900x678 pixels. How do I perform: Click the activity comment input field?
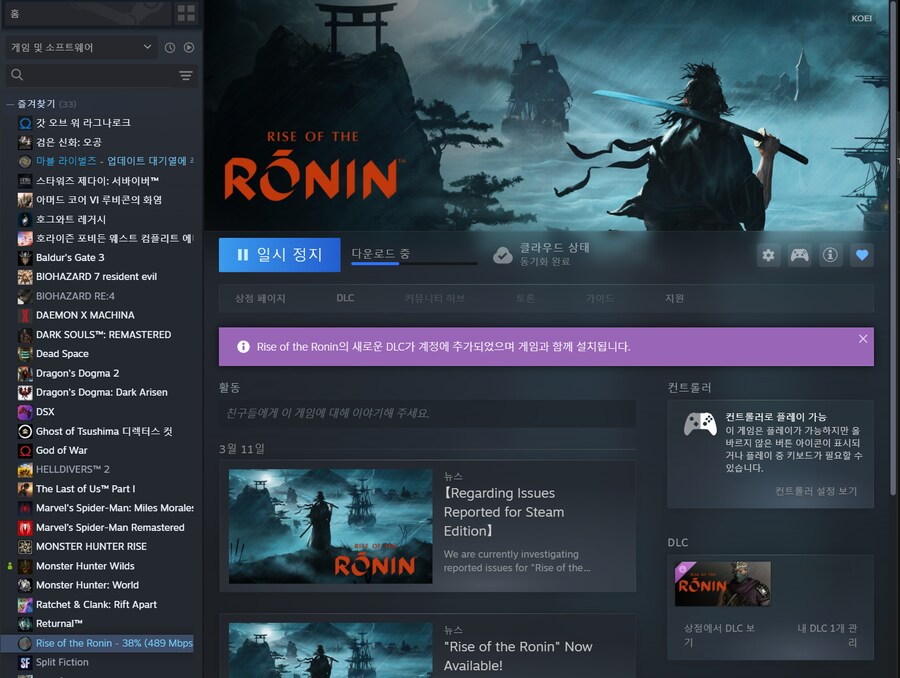point(430,413)
